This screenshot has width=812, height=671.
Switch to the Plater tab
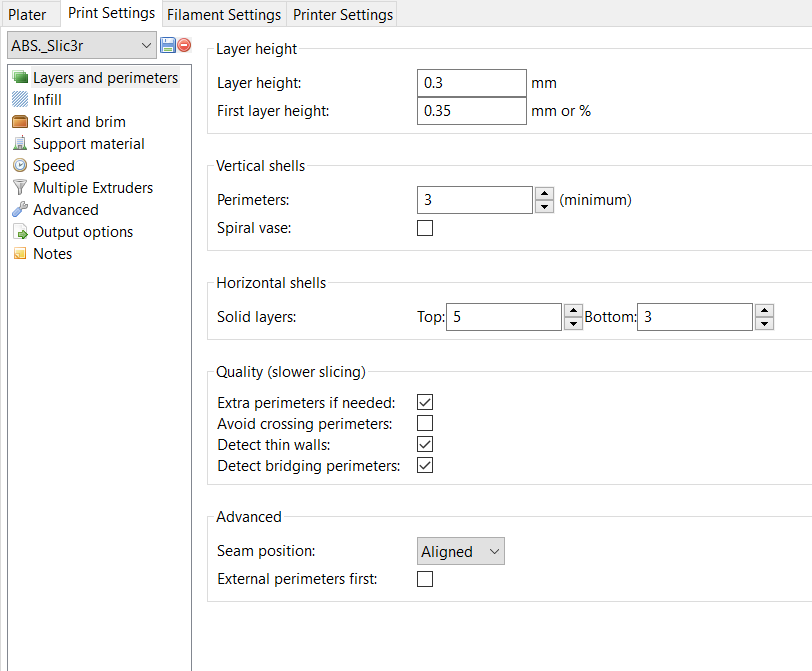pos(27,15)
